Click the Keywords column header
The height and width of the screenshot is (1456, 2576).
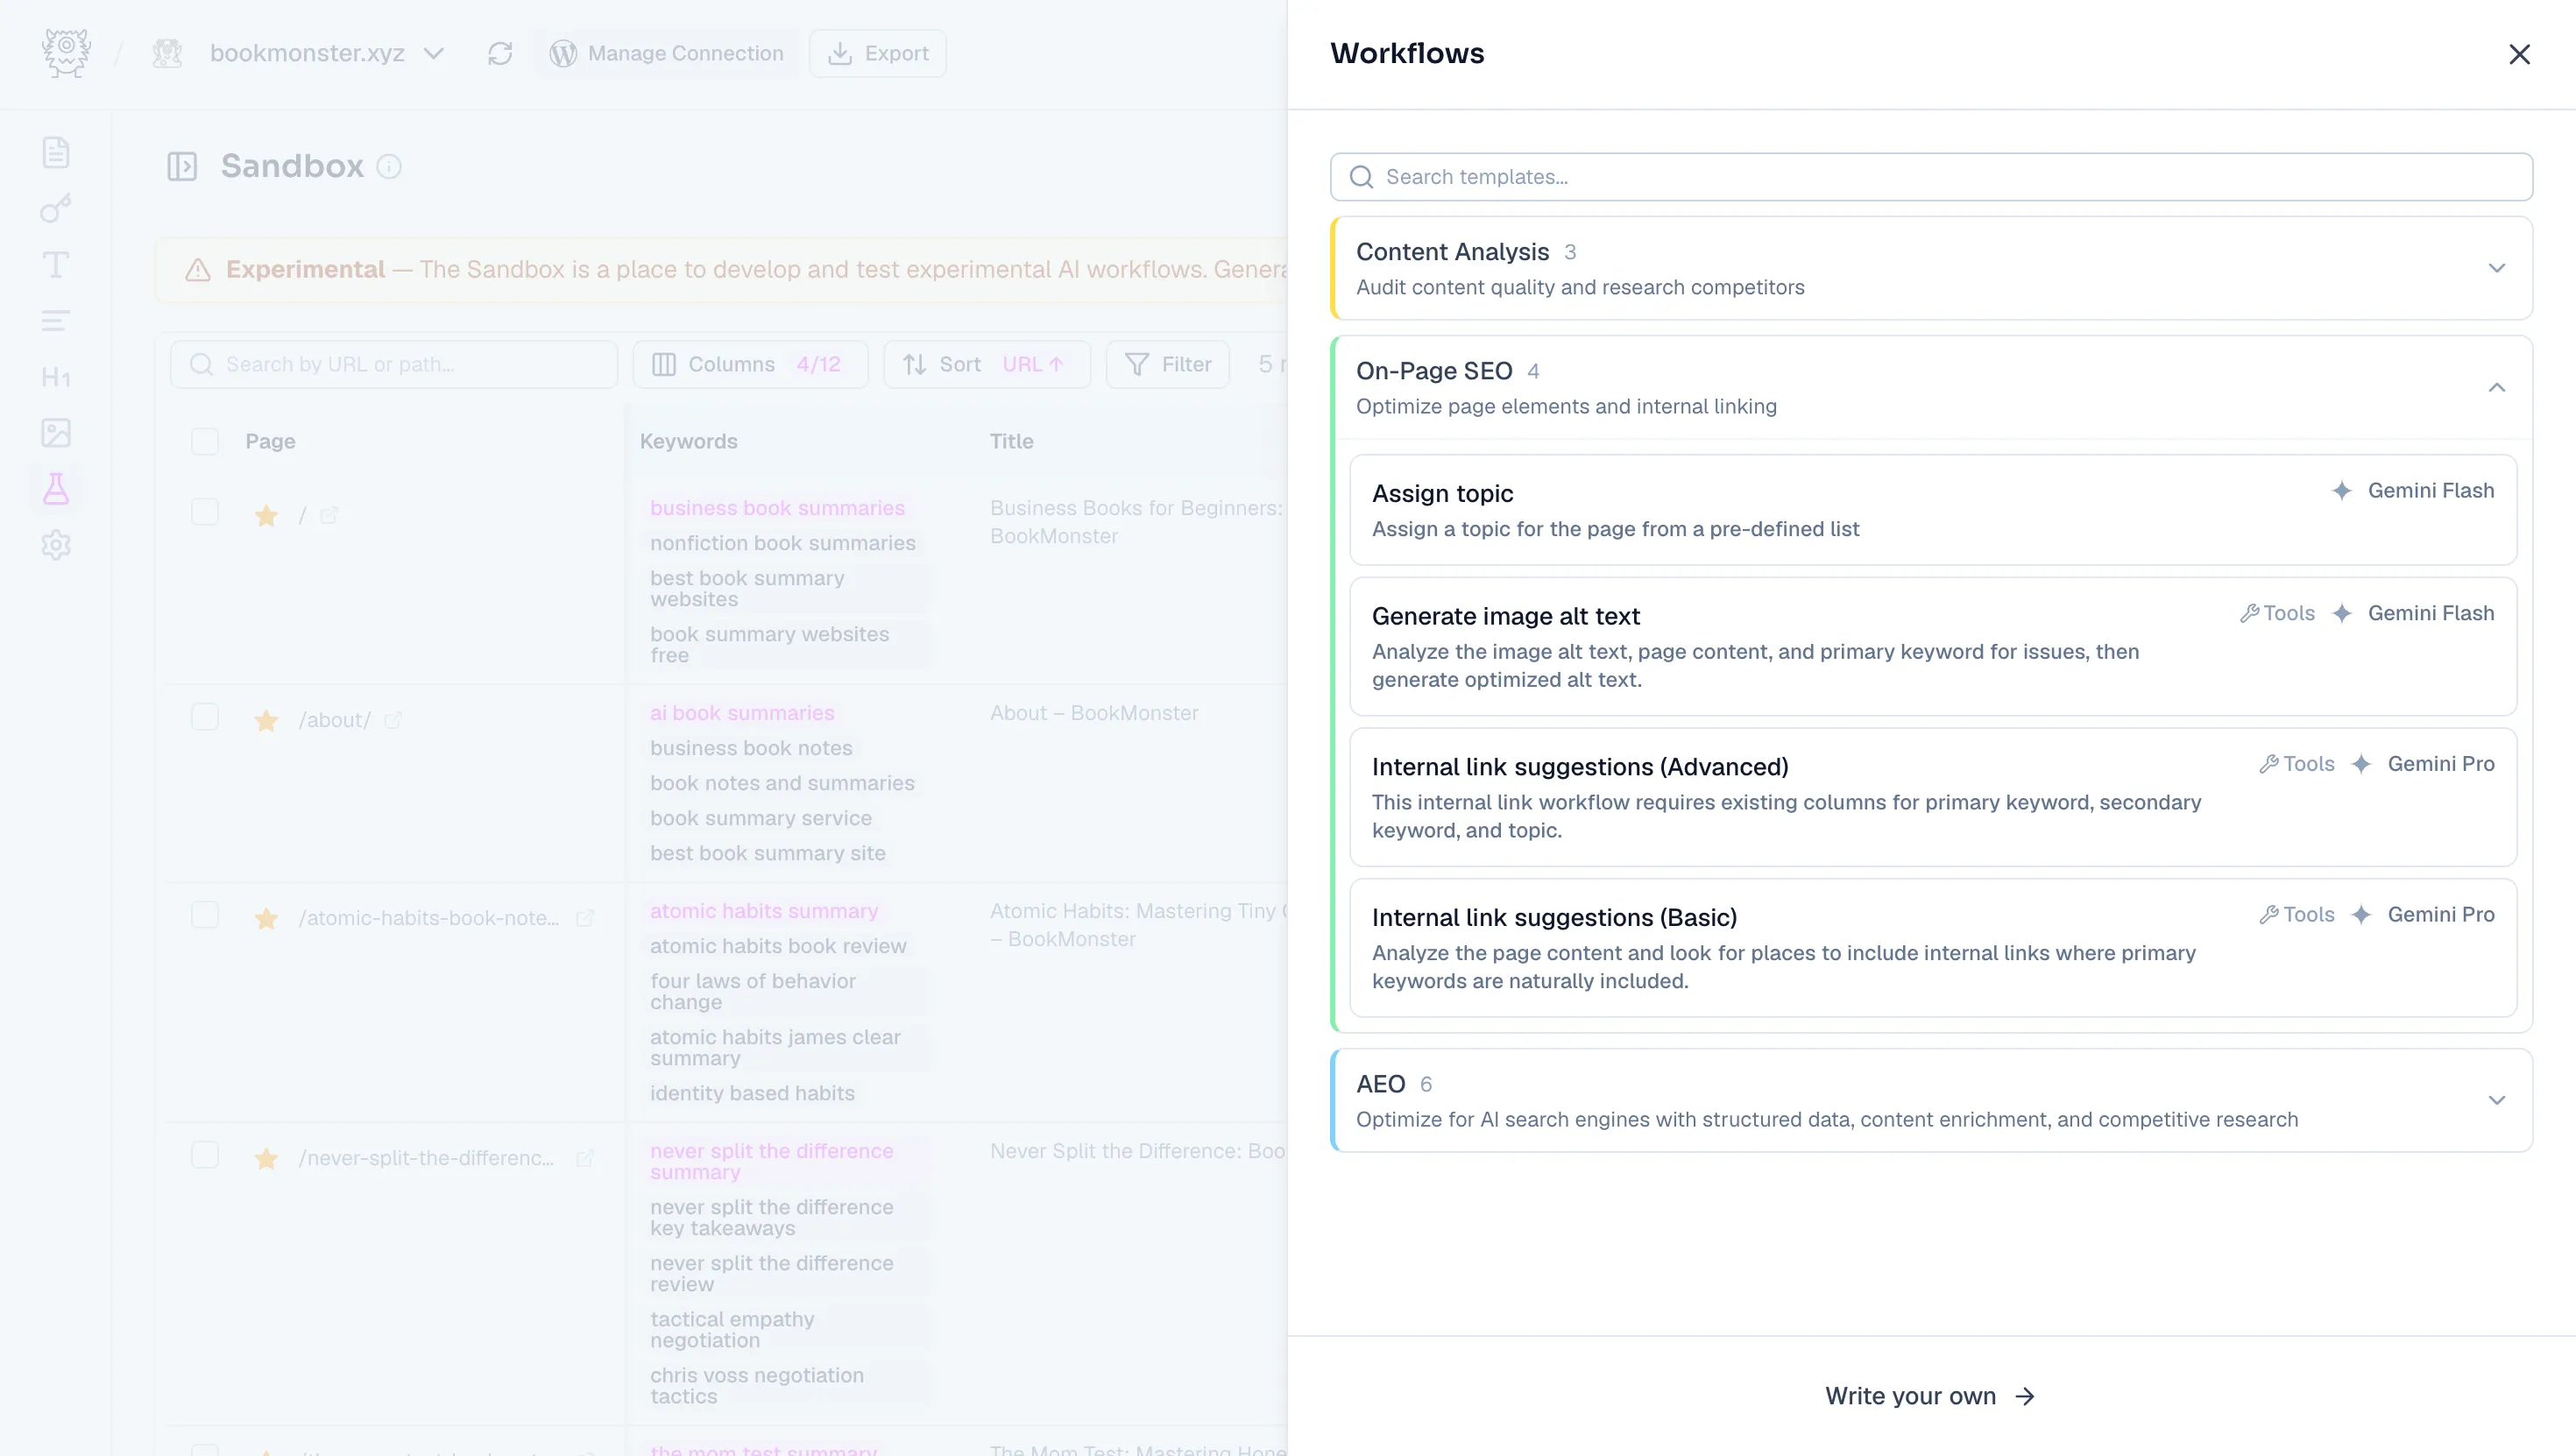[x=688, y=442]
